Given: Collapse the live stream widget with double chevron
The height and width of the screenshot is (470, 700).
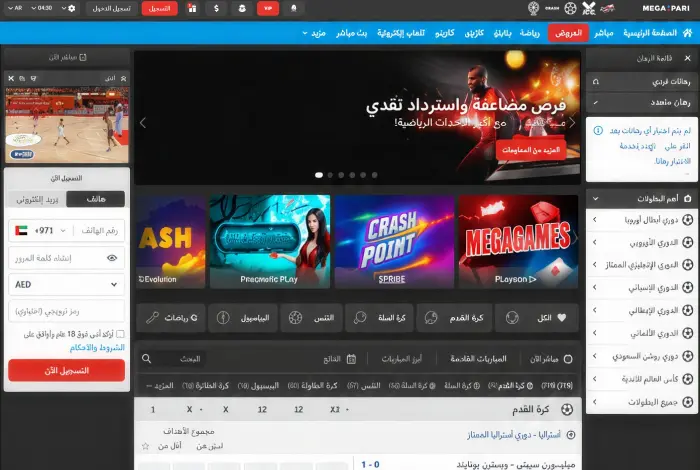Looking at the screenshot, I should click(x=124, y=79).
